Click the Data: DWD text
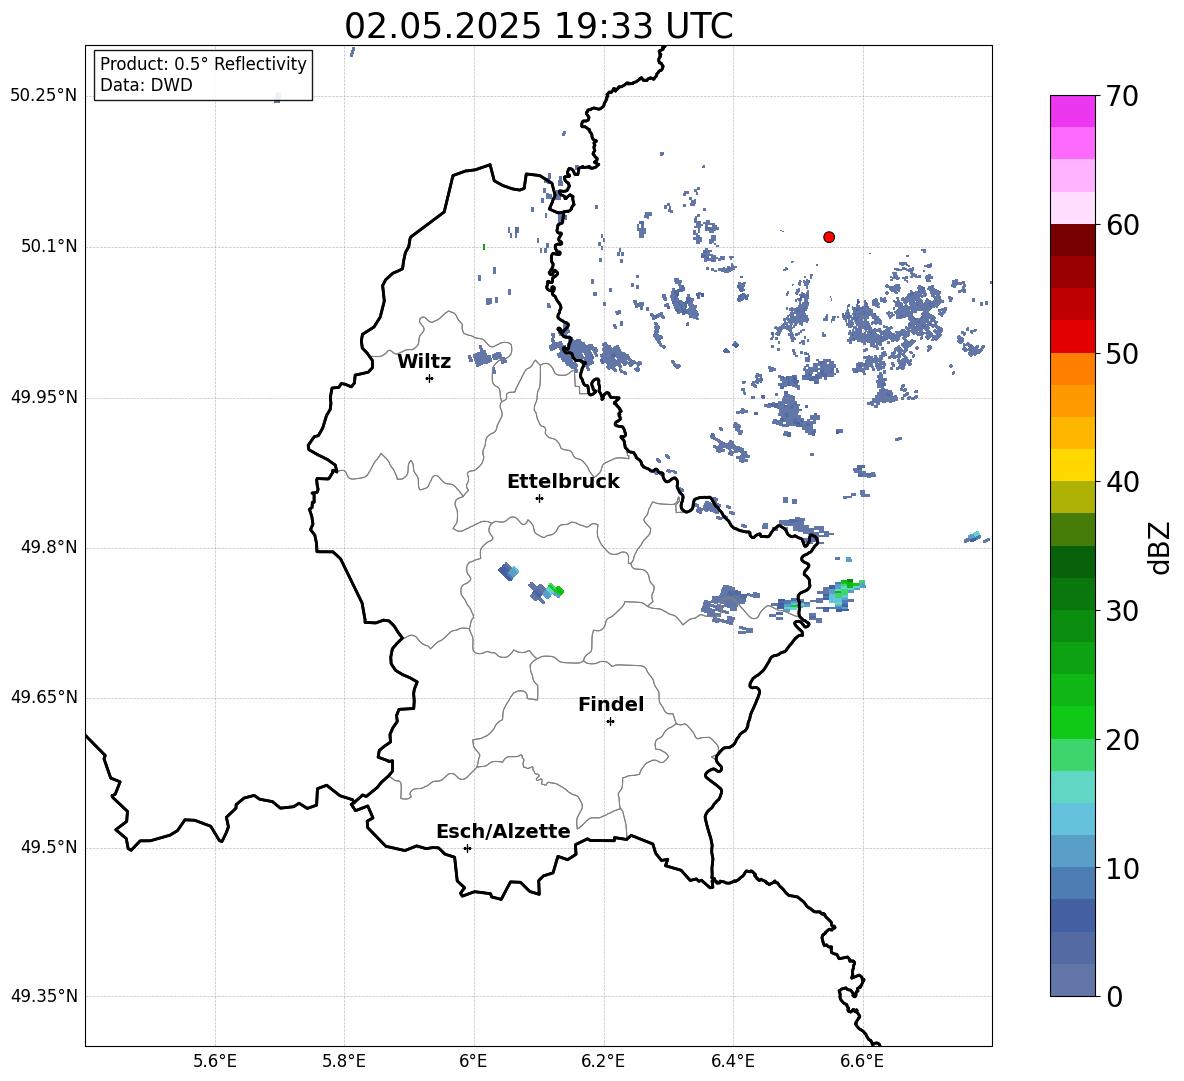Screen dimensions: 1184x1081 [x=146, y=85]
